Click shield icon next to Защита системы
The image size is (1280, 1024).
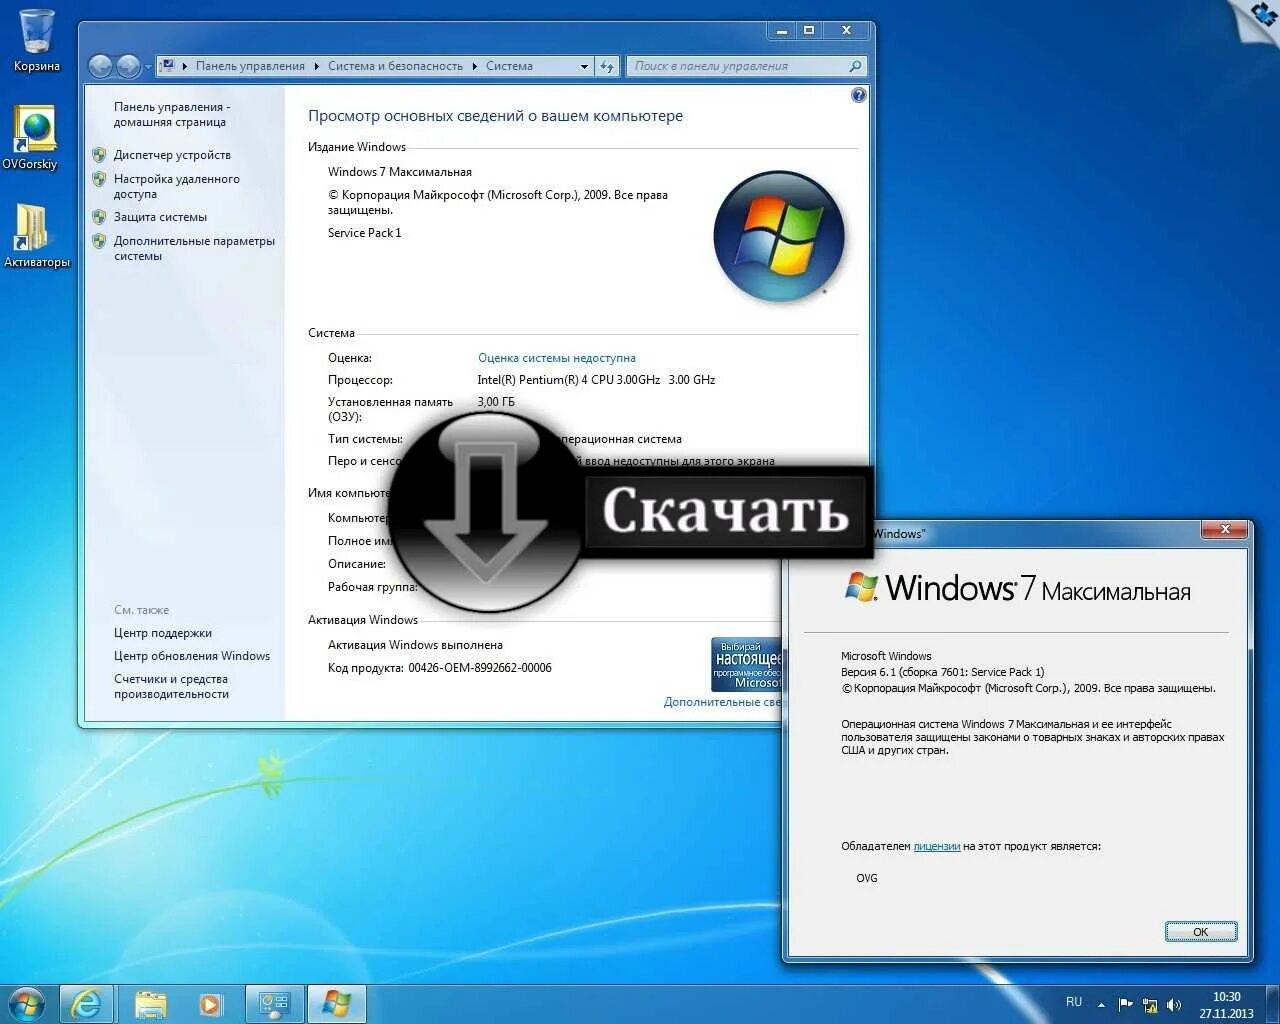point(99,217)
